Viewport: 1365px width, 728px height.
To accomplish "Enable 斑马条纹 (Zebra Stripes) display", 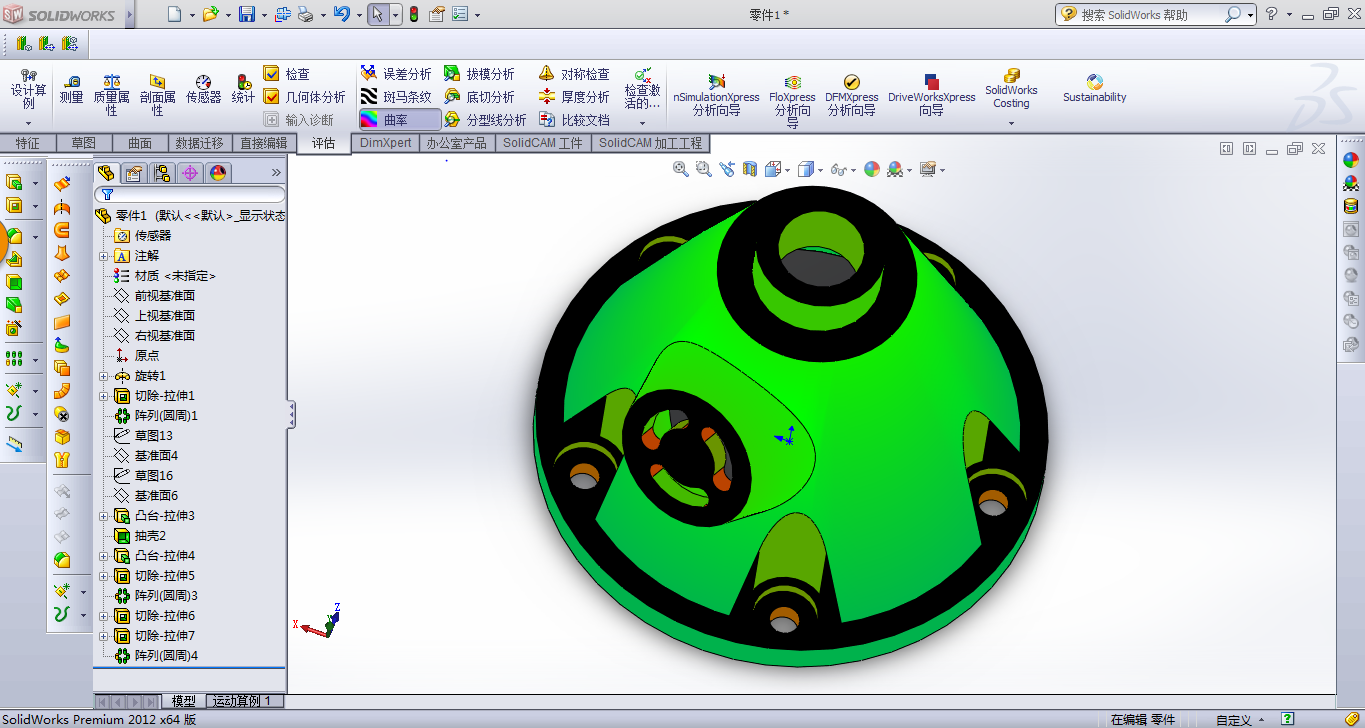I will click(x=396, y=97).
